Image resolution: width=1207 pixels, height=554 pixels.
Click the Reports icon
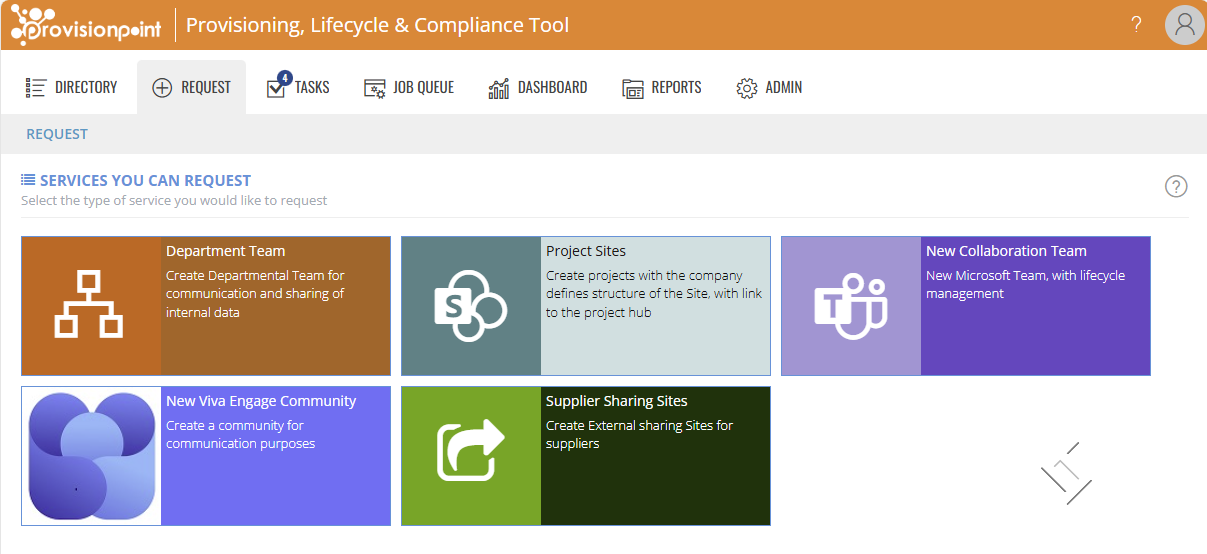tap(633, 88)
